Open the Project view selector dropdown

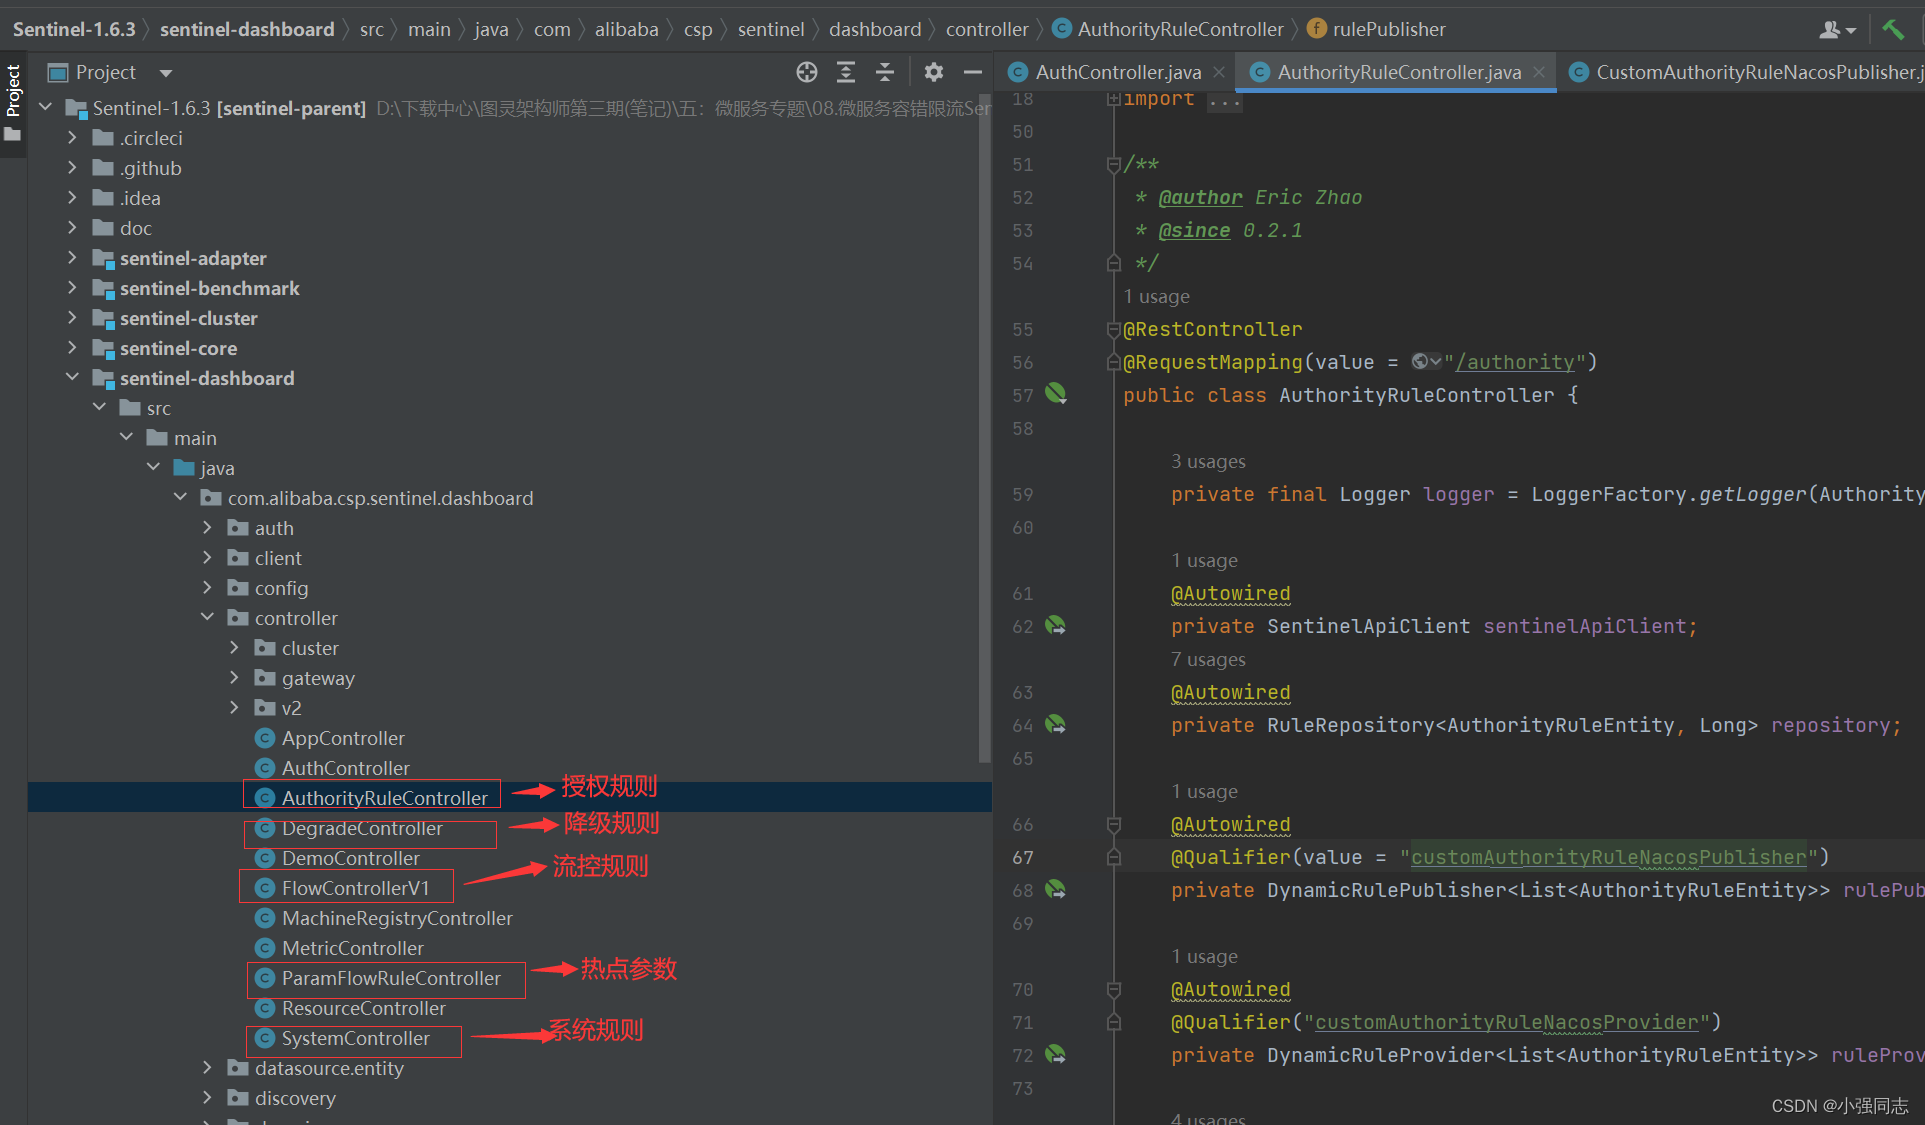pyautogui.click(x=166, y=72)
